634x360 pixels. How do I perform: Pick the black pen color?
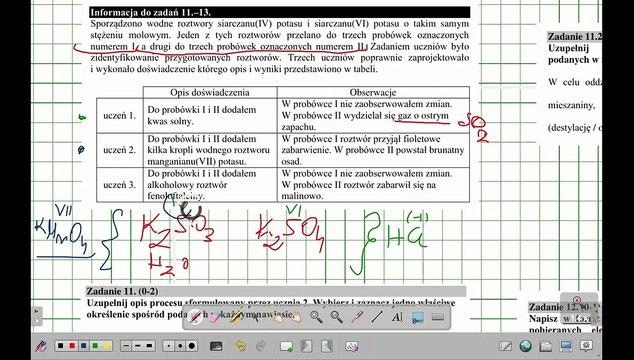click(x=61, y=346)
